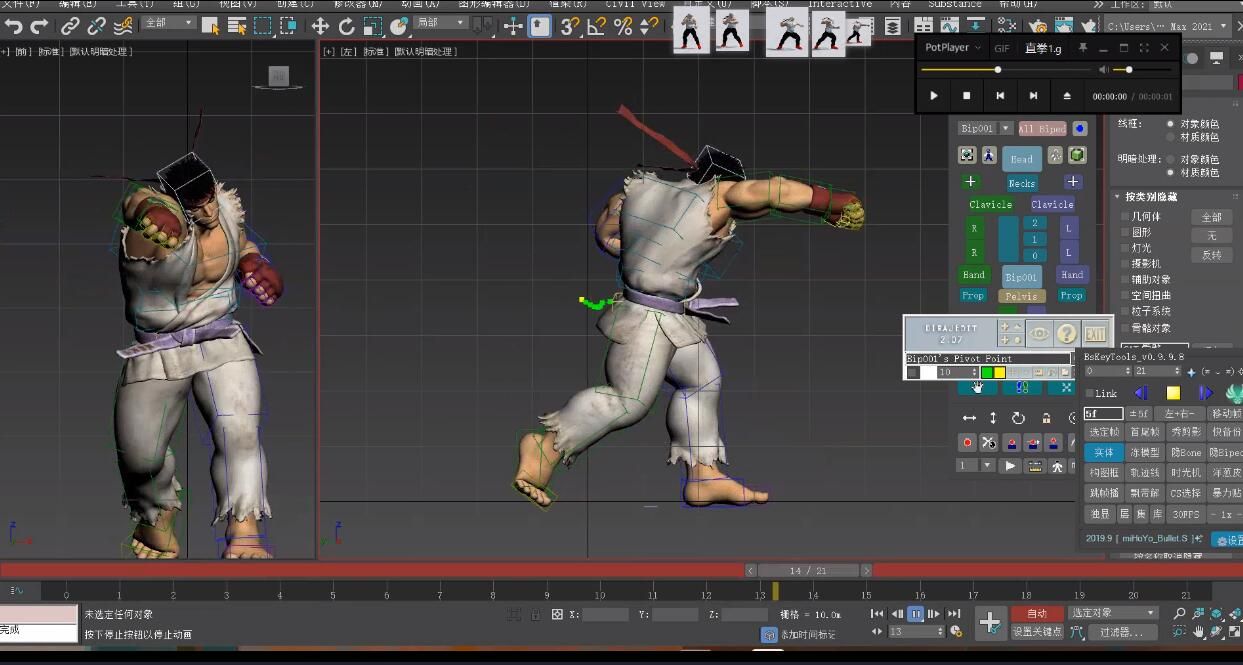Screen dimensions: 1243x665
Task: Mute PotPlayer with the speaker icon
Action: (x=1104, y=70)
